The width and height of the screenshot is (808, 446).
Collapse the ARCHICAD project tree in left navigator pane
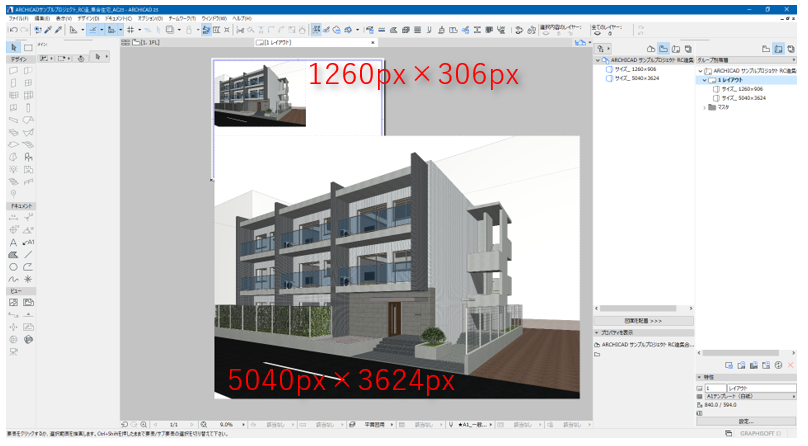point(598,60)
